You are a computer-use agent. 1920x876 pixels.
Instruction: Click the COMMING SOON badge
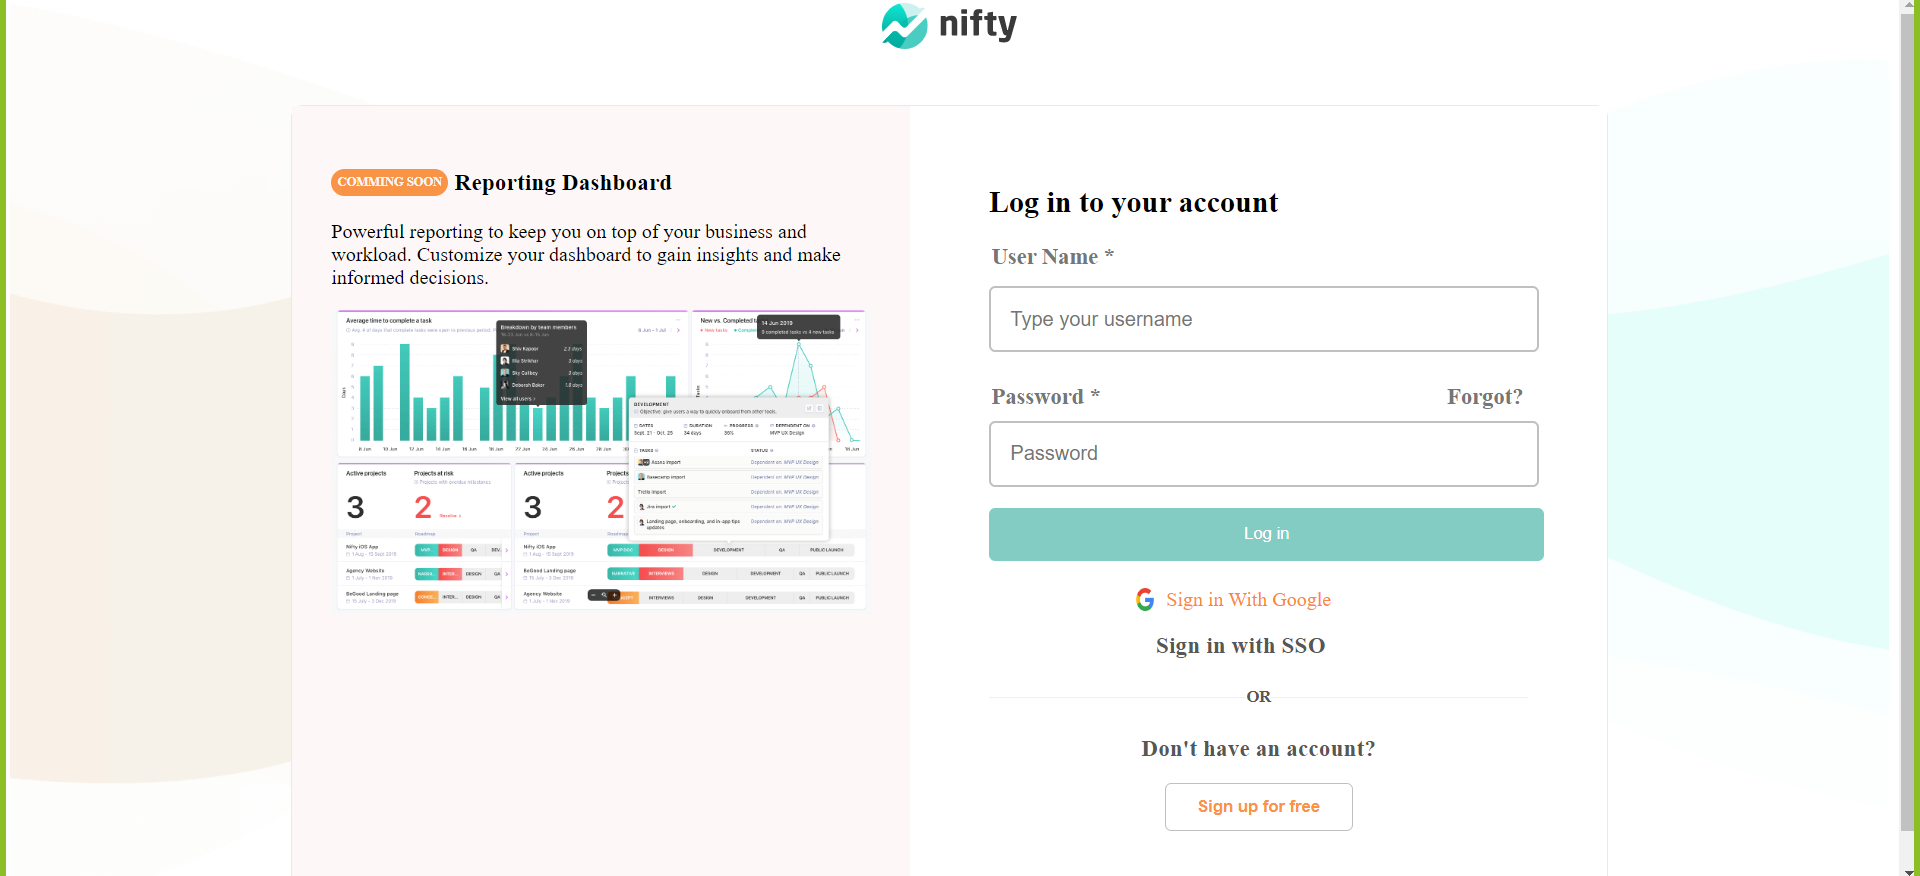pos(389,182)
